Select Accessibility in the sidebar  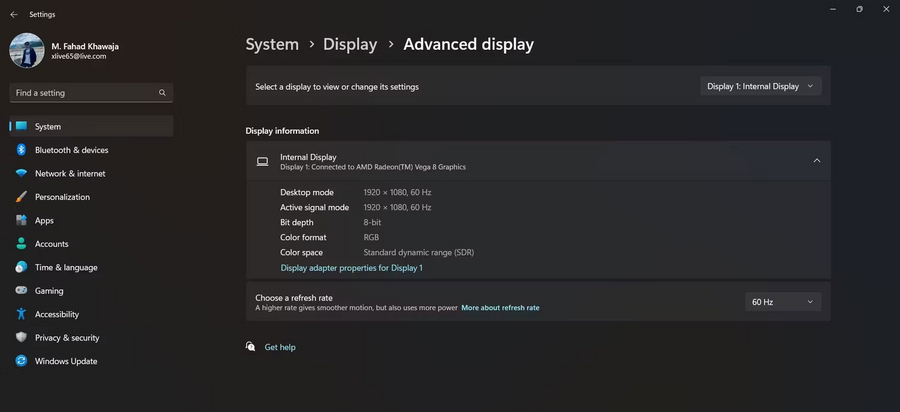point(91,314)
